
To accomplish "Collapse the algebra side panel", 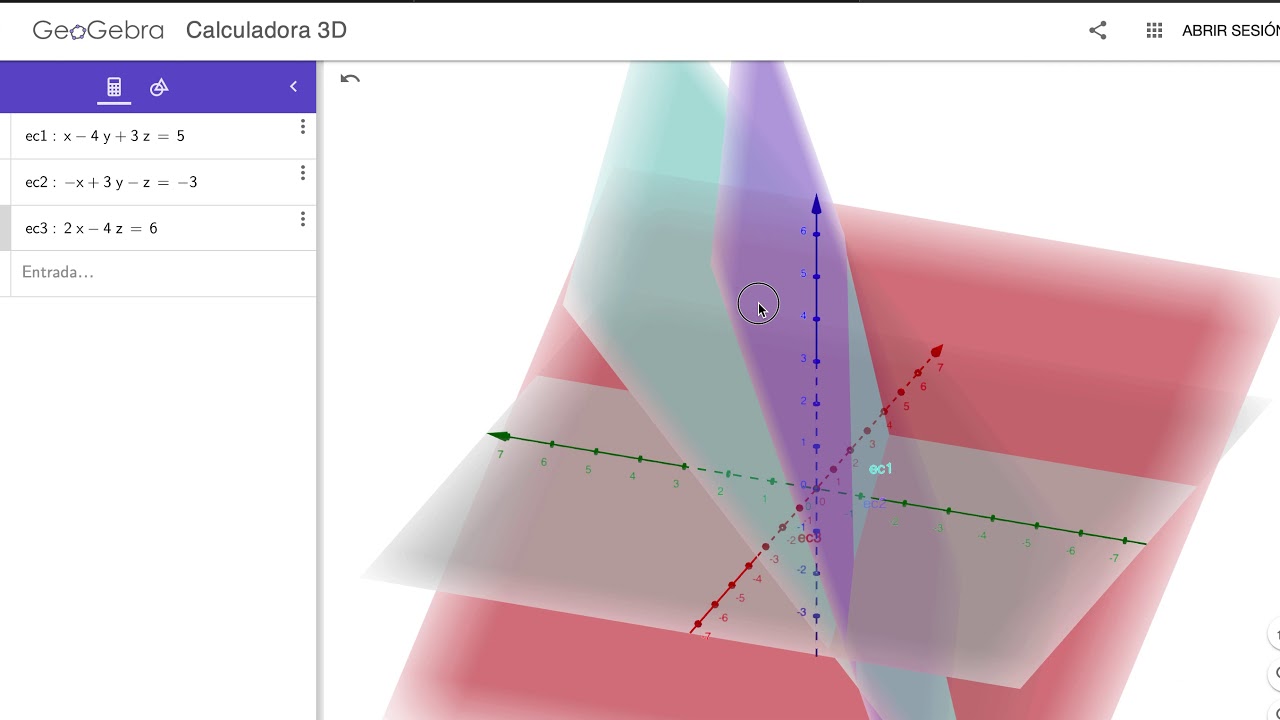I will click(x=293, y=87).
